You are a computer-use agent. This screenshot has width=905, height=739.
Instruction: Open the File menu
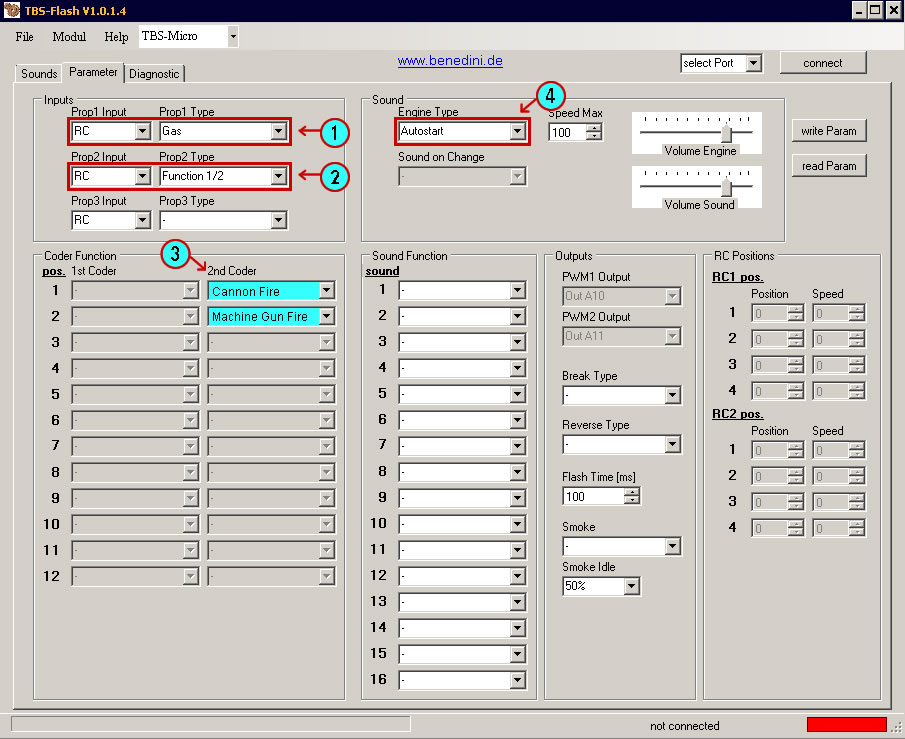pos(25,37)
